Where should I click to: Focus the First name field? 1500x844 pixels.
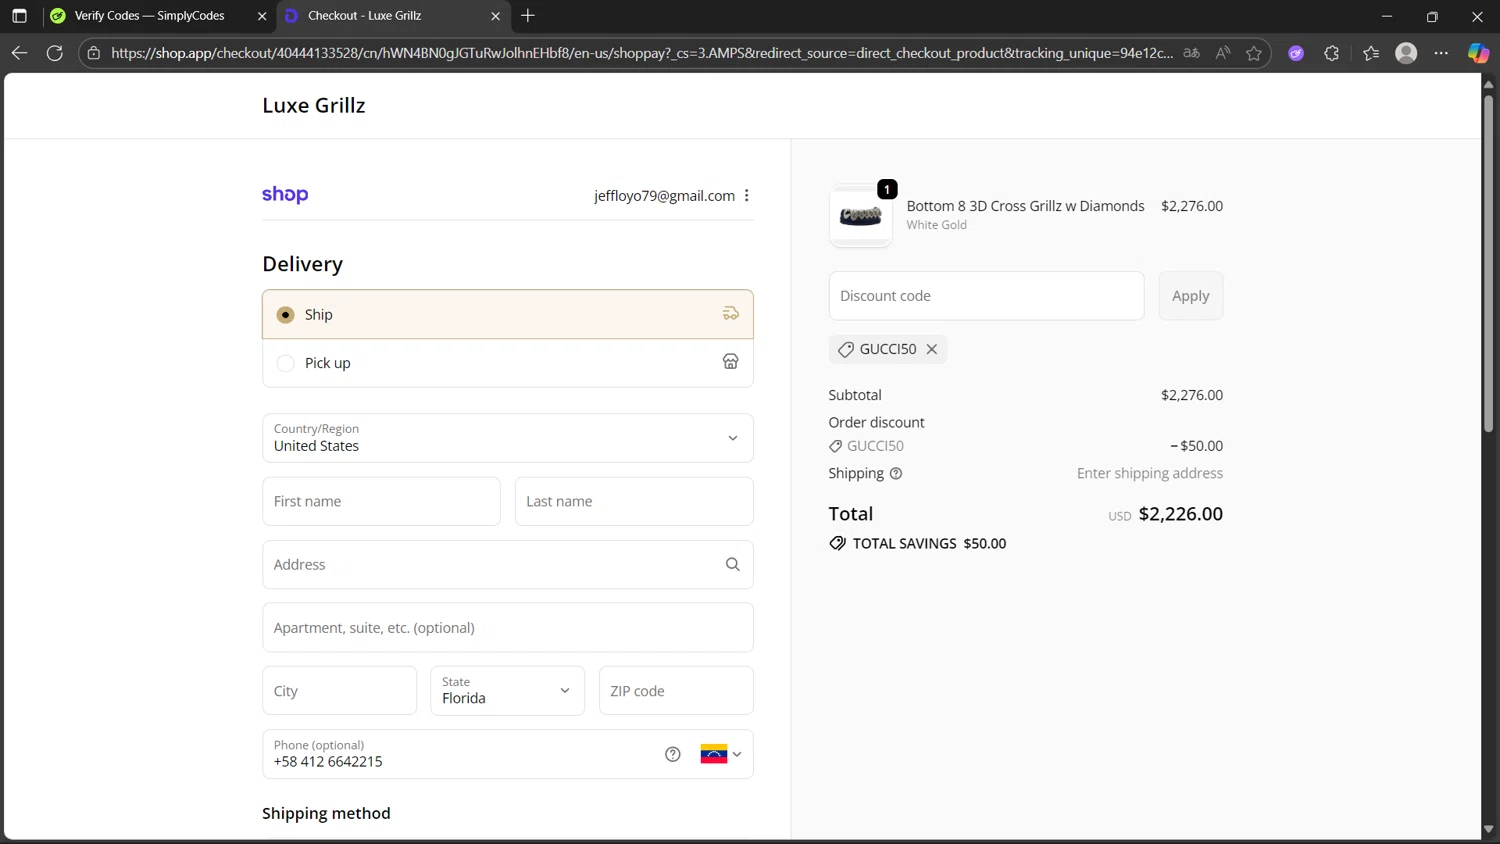coord(381,501)
